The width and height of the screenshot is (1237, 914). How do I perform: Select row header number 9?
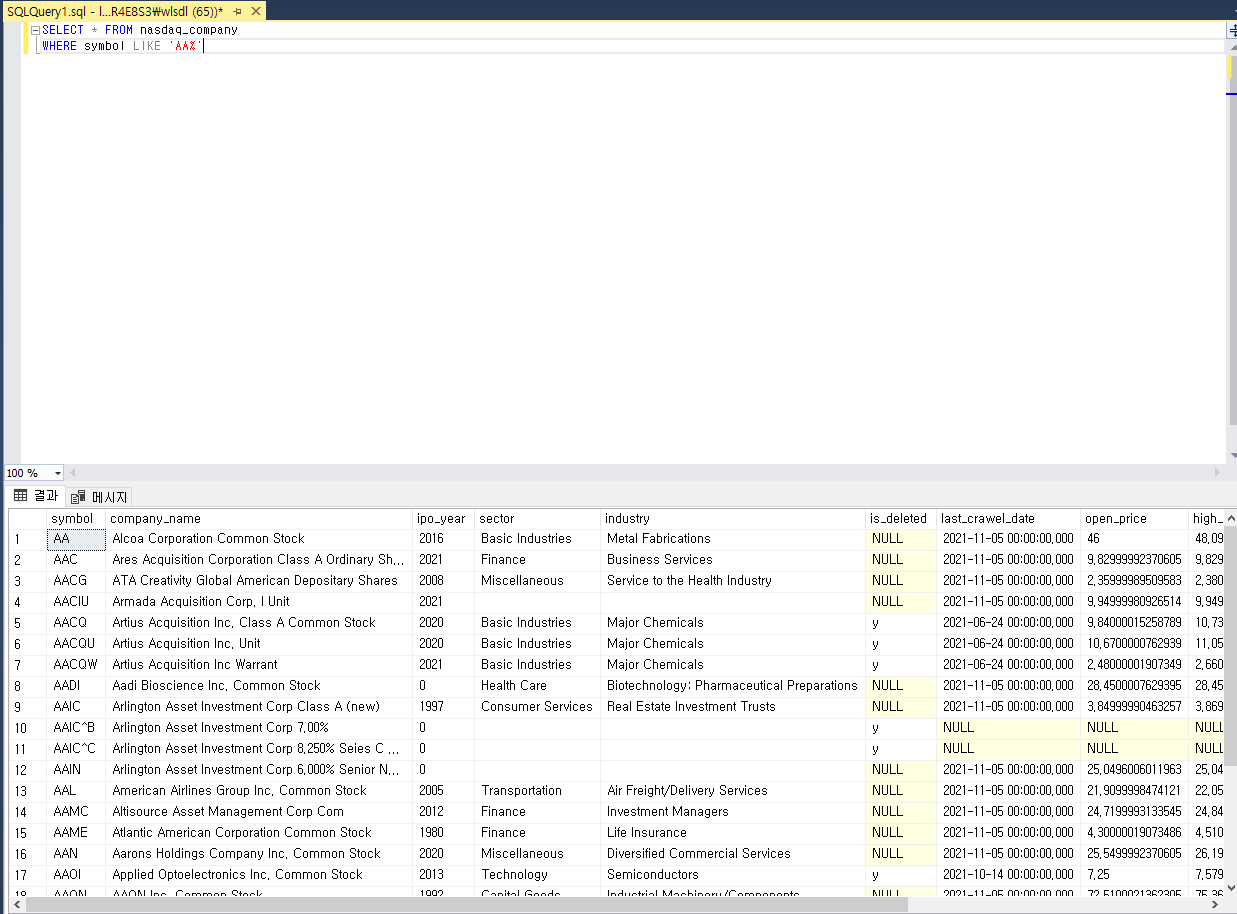tap(28, 707)
